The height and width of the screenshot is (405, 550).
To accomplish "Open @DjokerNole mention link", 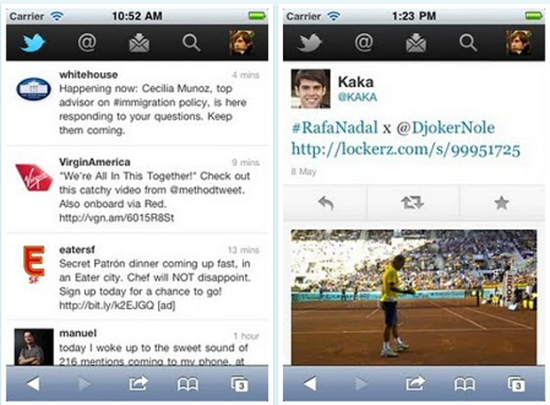I will [x=445, y=128].
